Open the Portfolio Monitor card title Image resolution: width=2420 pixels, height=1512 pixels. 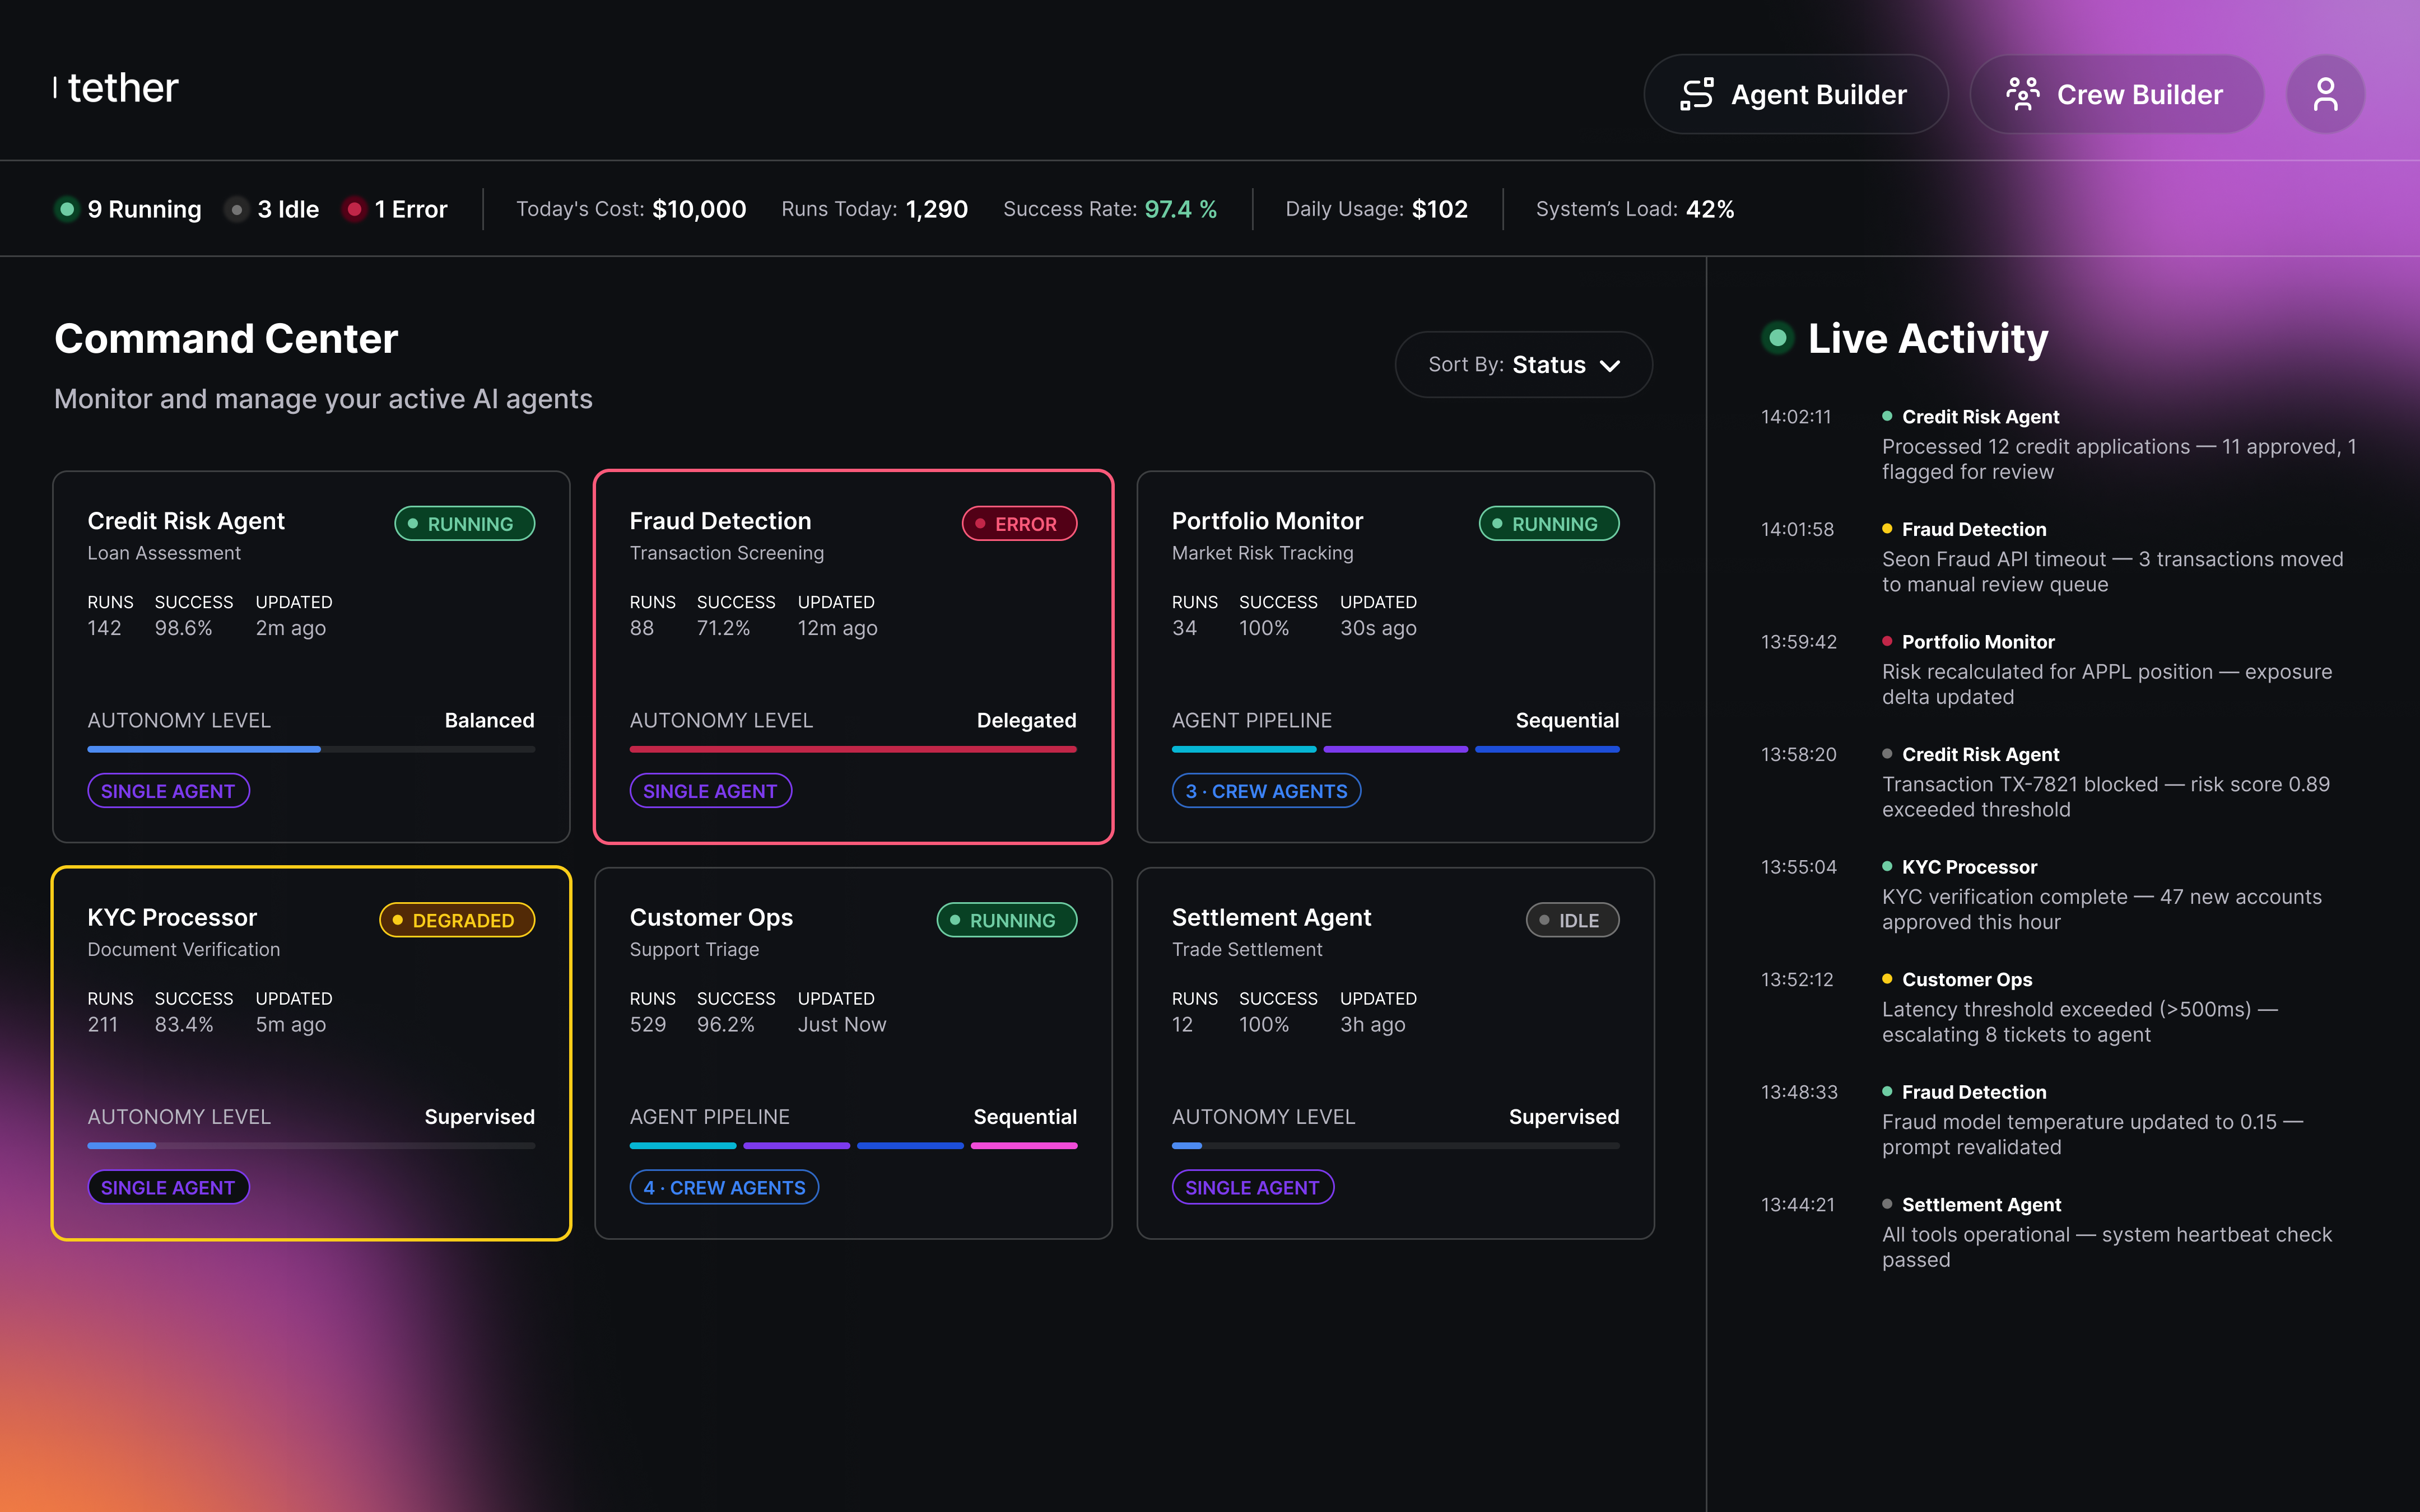coord(1267,521)
